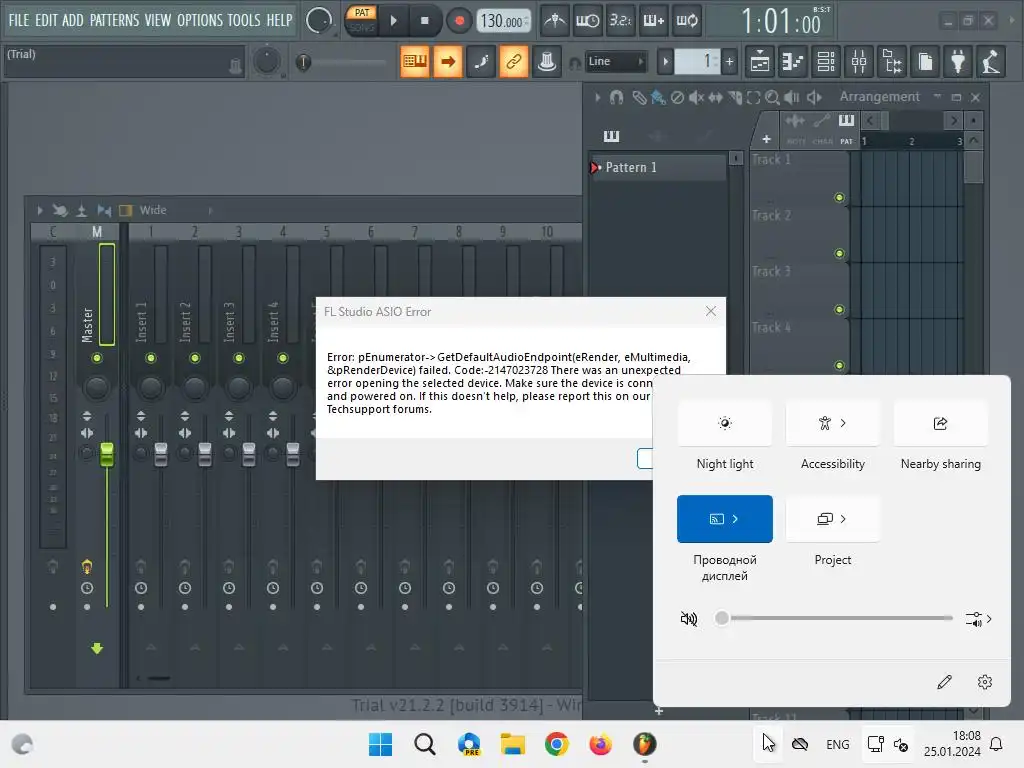Toggle overdub recording piano-plus icon

coord(654,21)
